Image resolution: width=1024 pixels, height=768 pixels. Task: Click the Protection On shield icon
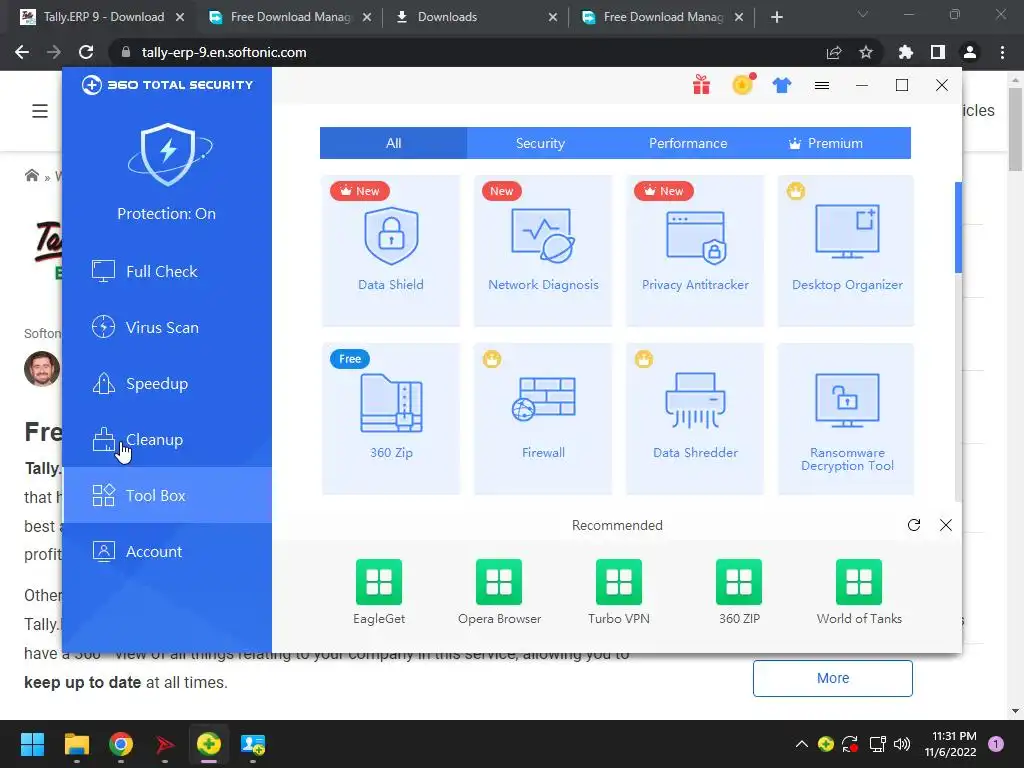click(168, 155)
